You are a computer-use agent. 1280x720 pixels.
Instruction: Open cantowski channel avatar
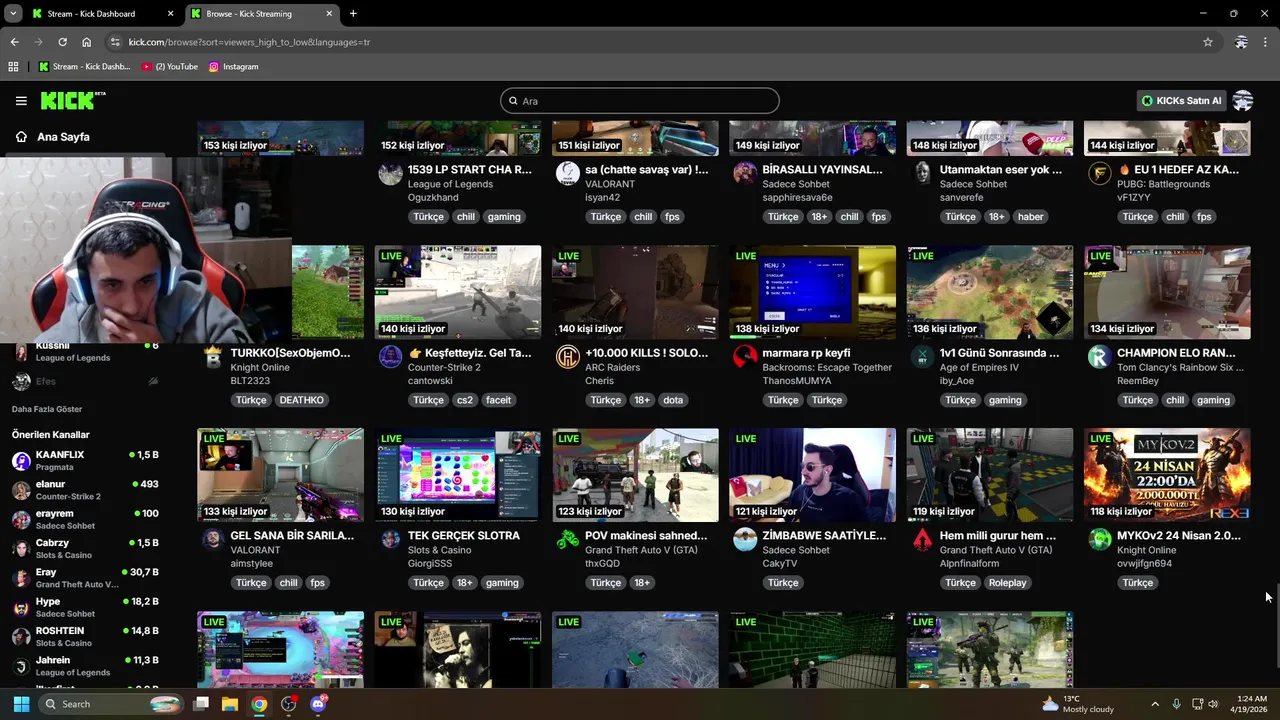(x=390, y=356)
